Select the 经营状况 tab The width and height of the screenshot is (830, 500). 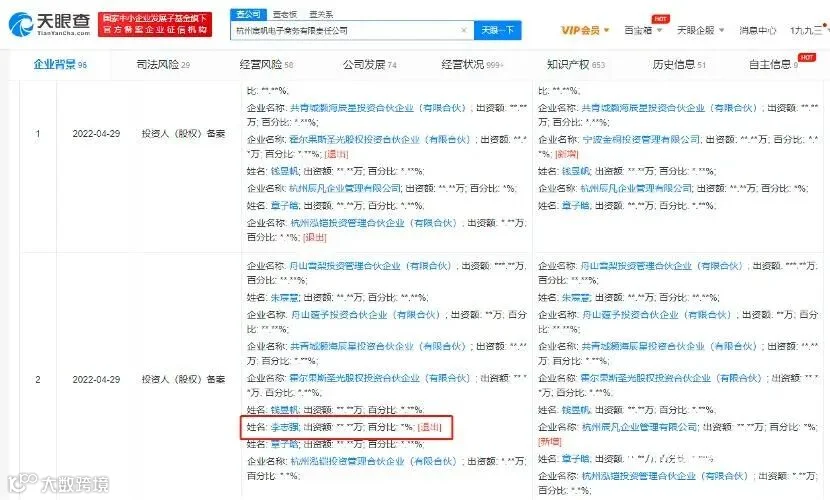472,65
